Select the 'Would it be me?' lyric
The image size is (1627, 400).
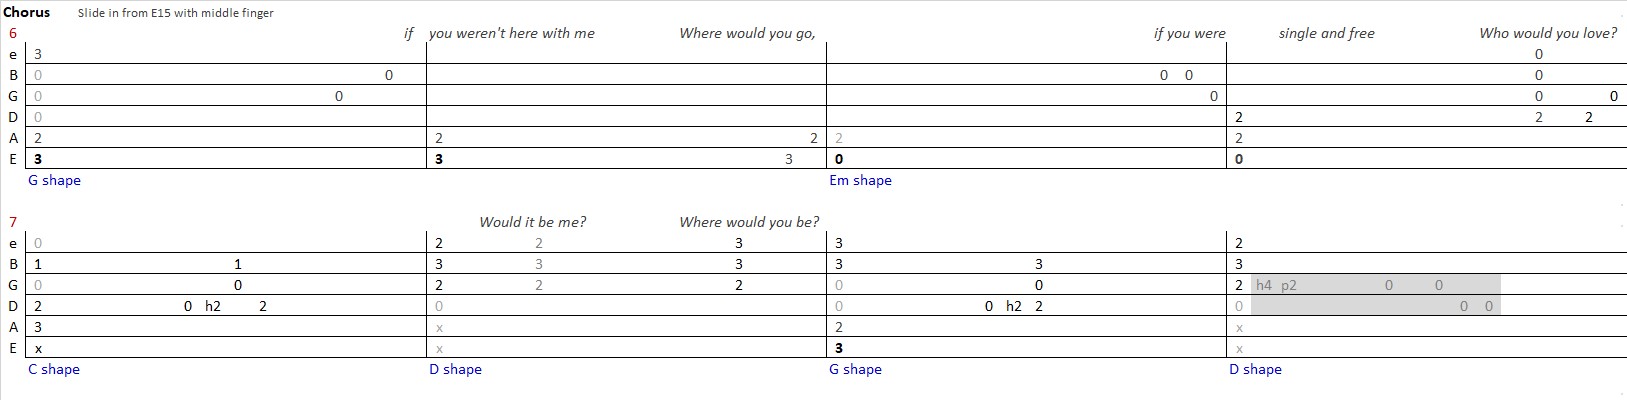(x=532, y=222)
